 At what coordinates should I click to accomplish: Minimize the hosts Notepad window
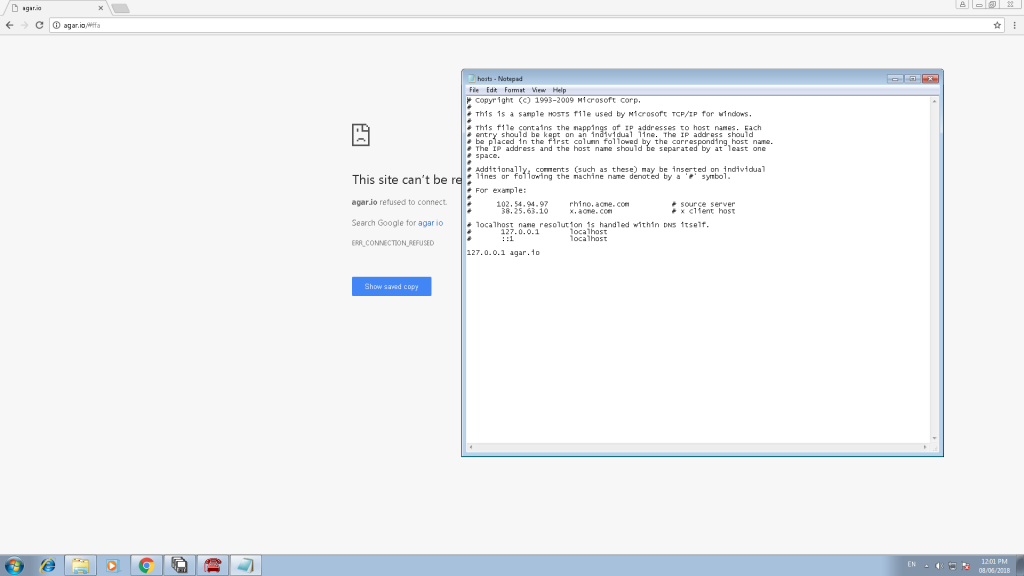[895, 78]
